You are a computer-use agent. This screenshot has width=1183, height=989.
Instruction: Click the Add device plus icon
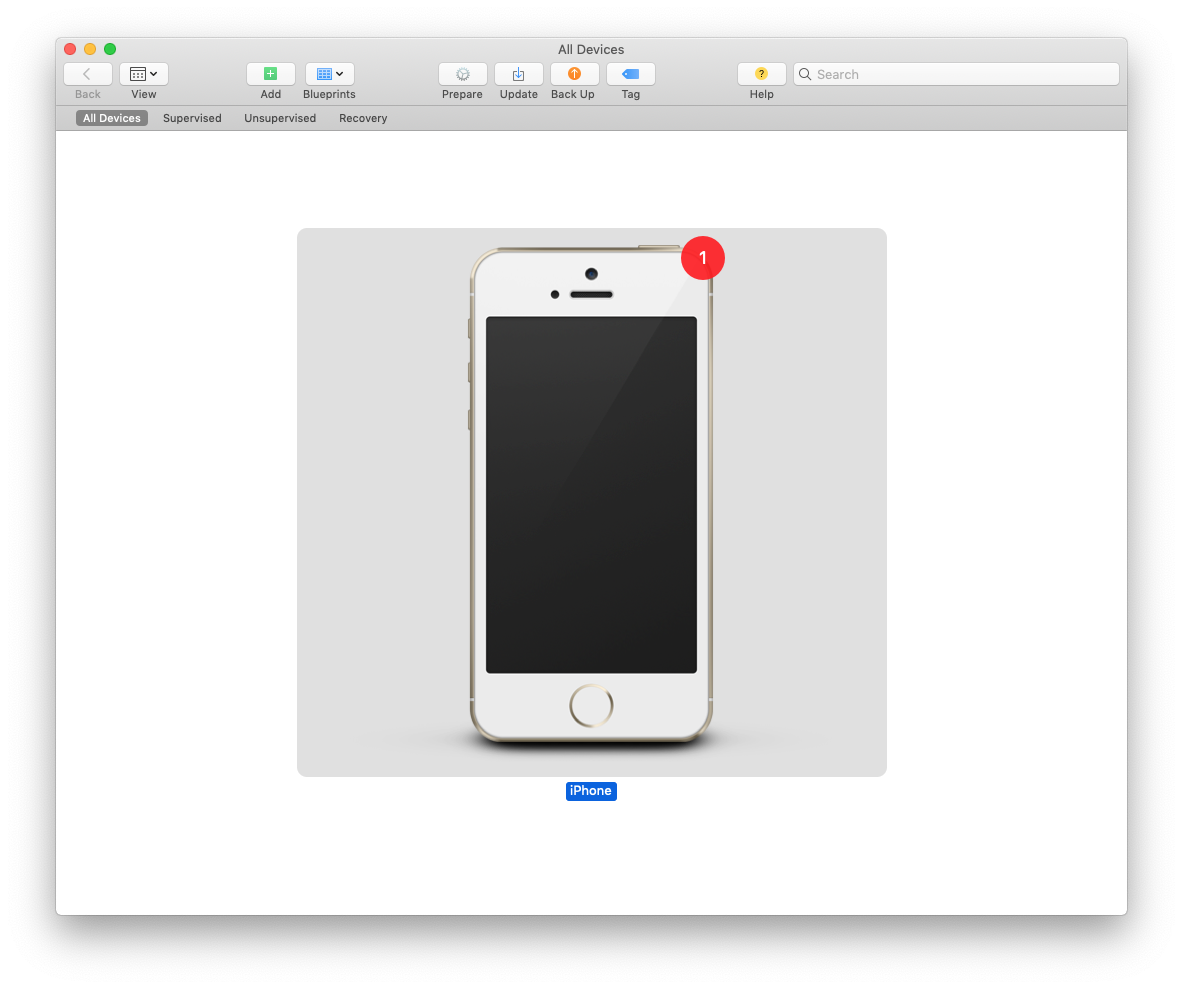click(270, 74)
